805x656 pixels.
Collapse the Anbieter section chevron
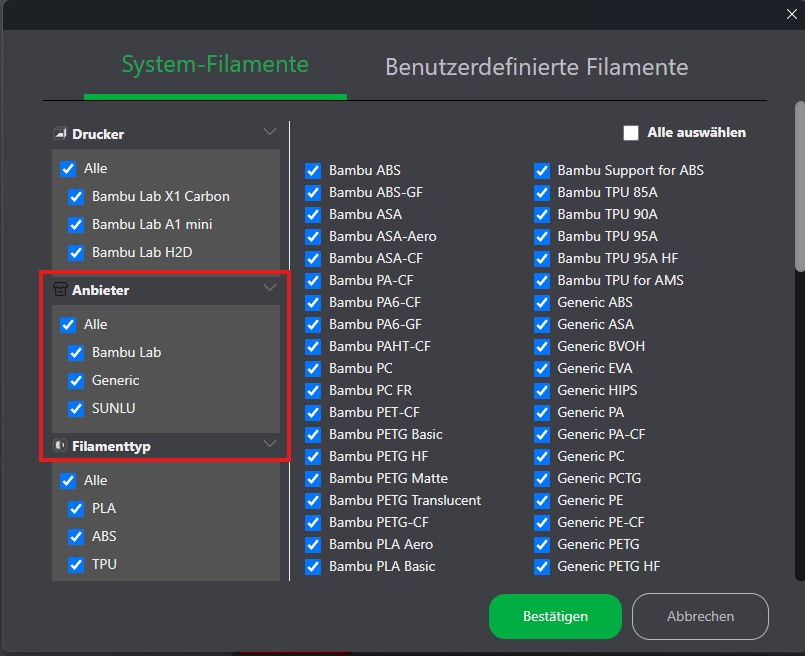click(x=270, y=287)
